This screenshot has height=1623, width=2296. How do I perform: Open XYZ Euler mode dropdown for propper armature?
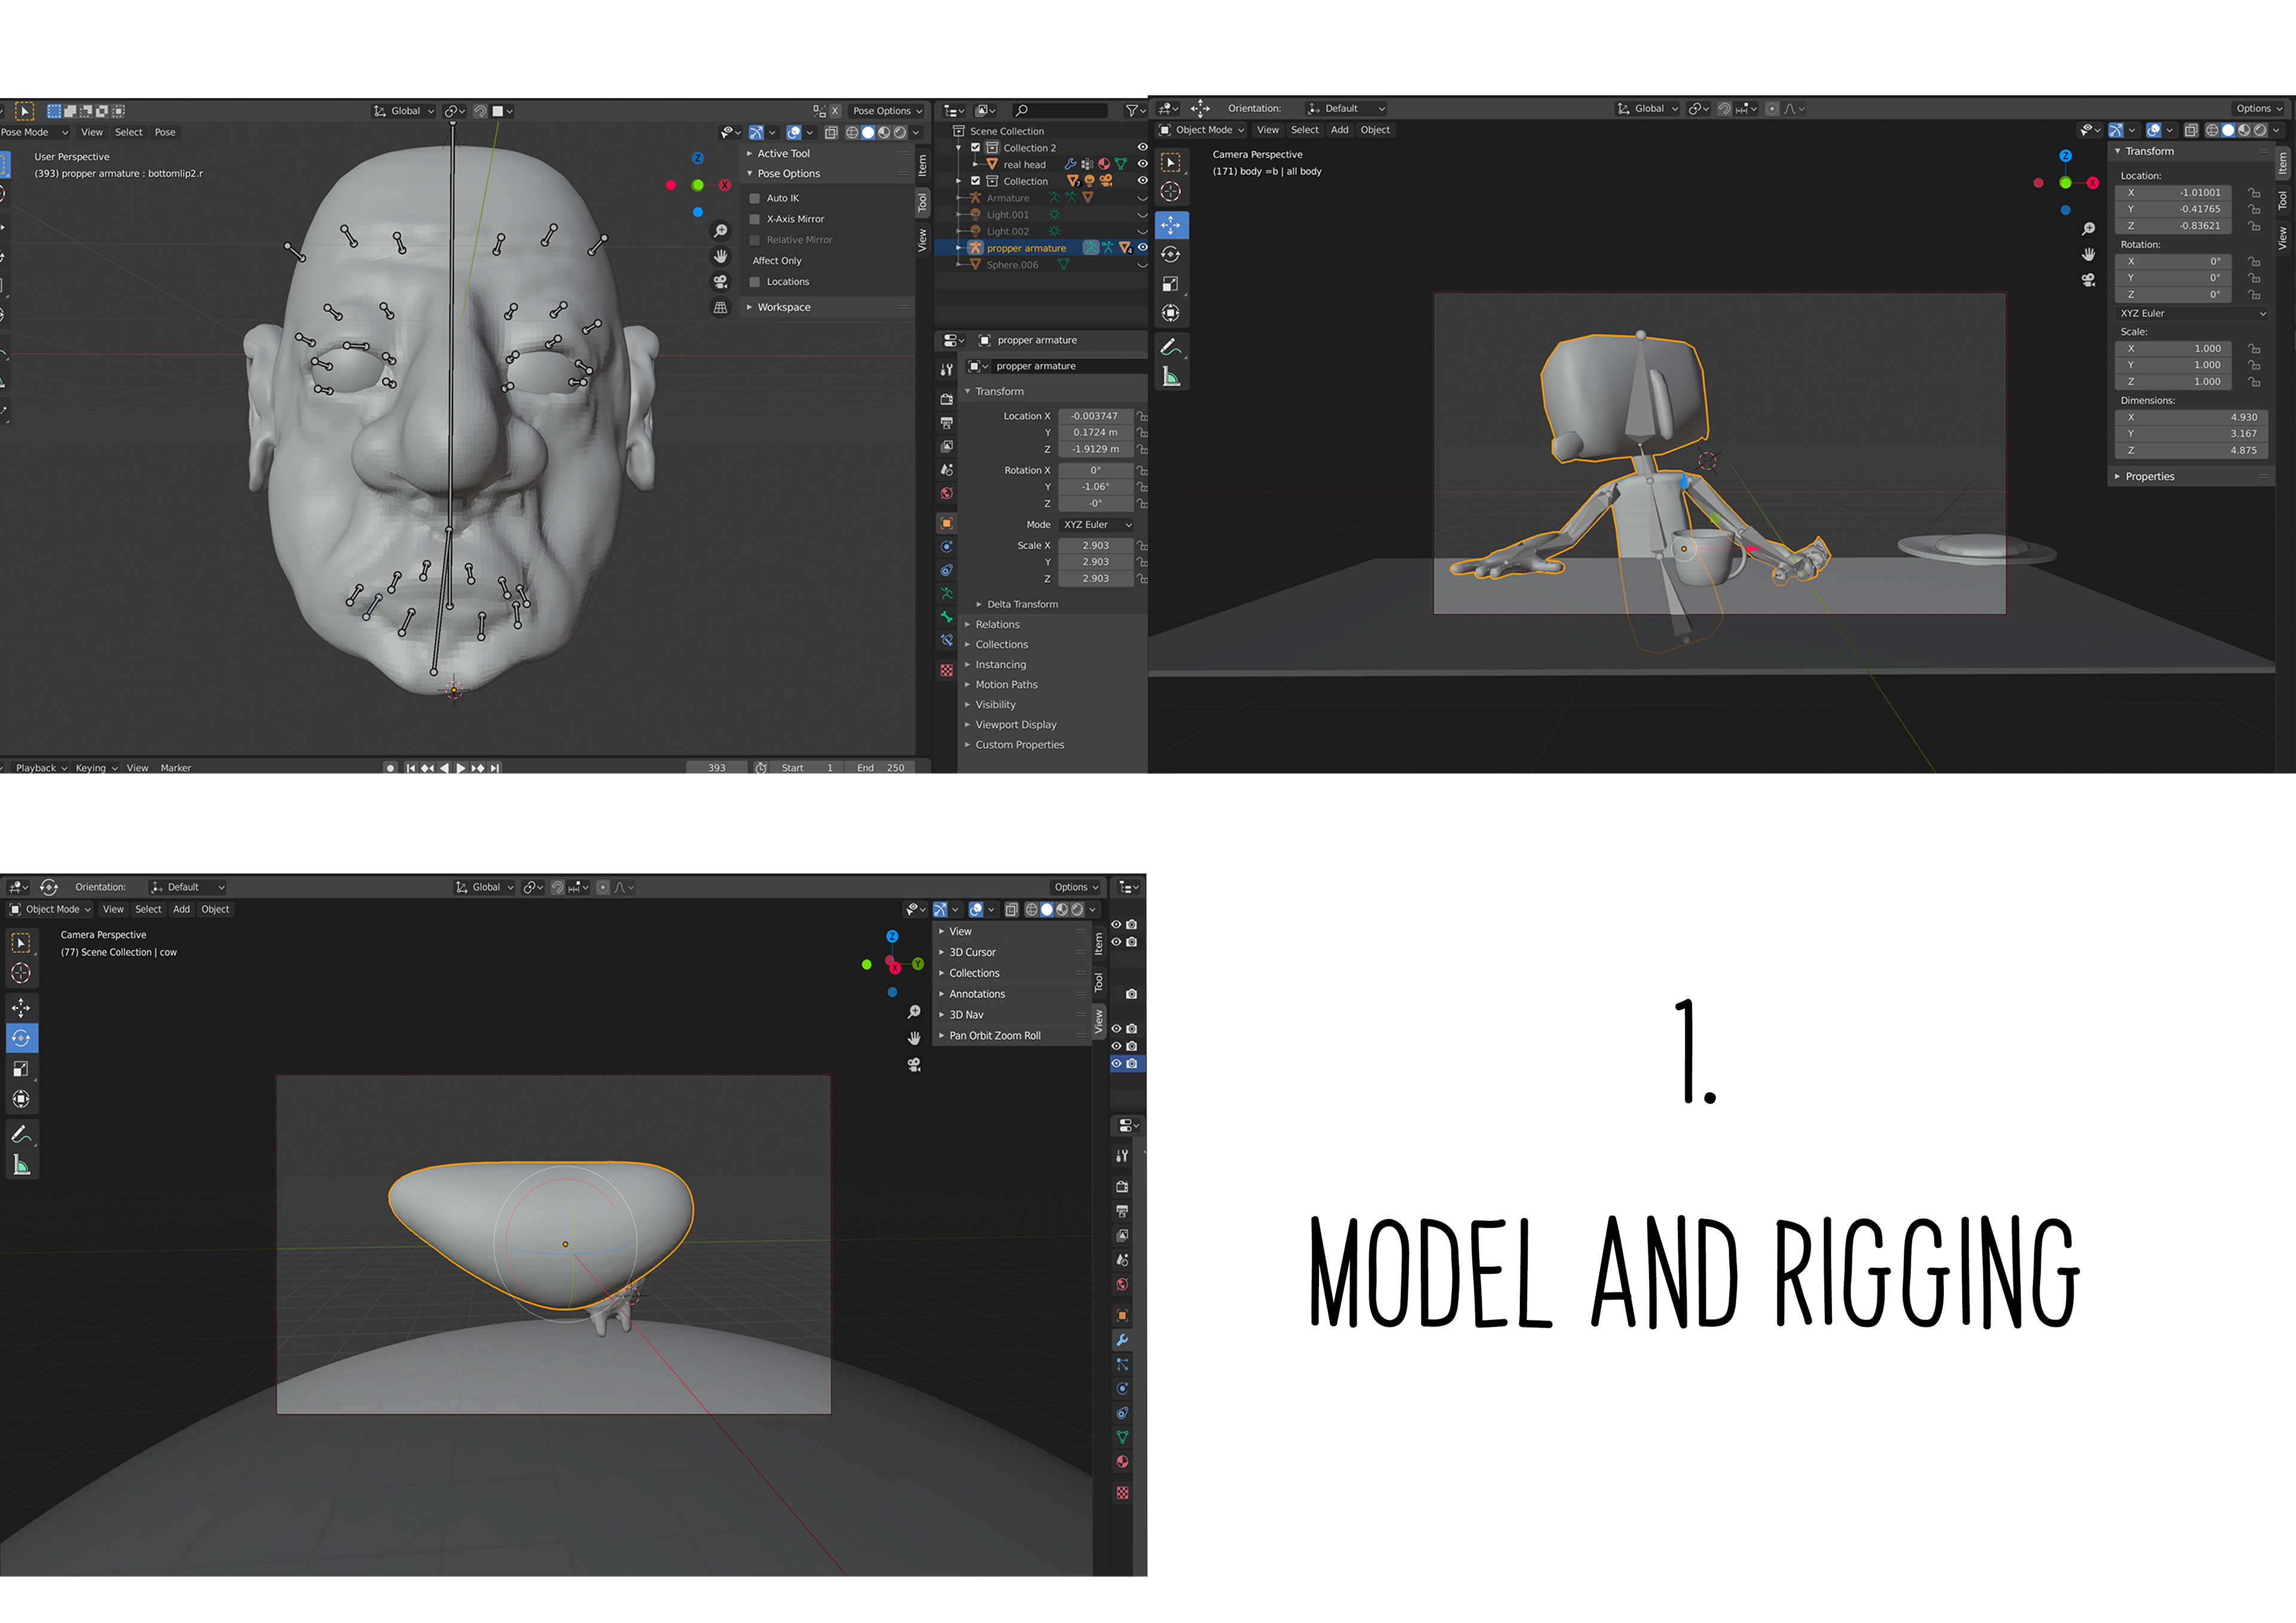click(x=1097, y=525)
